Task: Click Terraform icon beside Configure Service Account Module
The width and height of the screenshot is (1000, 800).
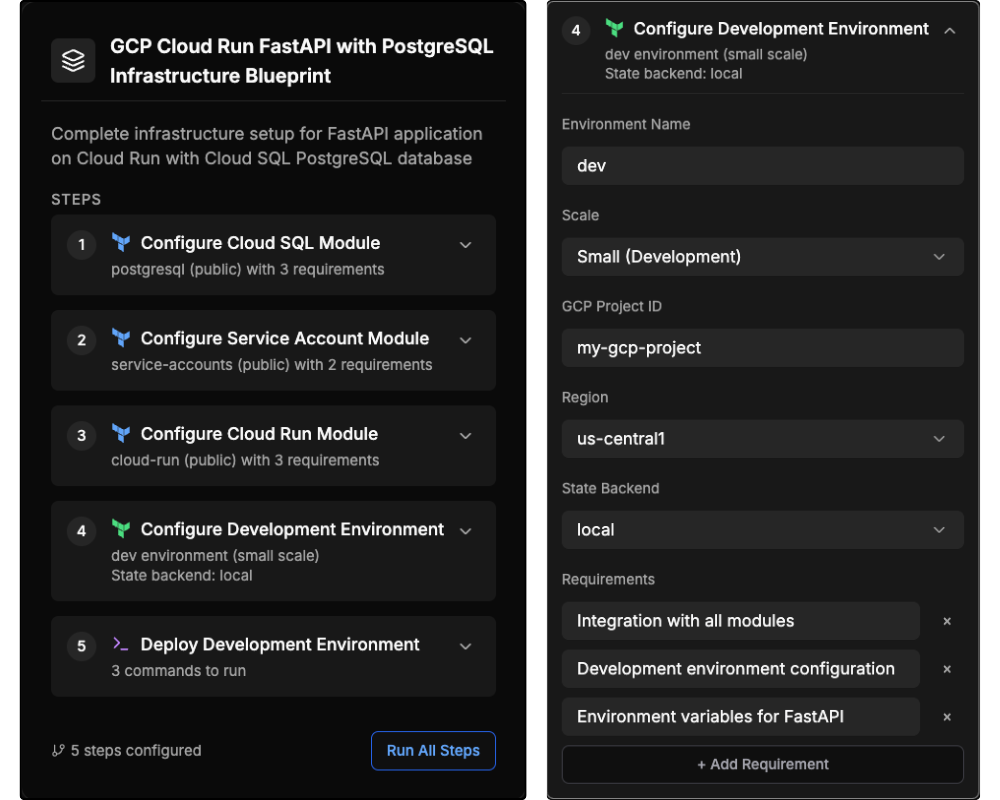Action: [x=121, y=339]
